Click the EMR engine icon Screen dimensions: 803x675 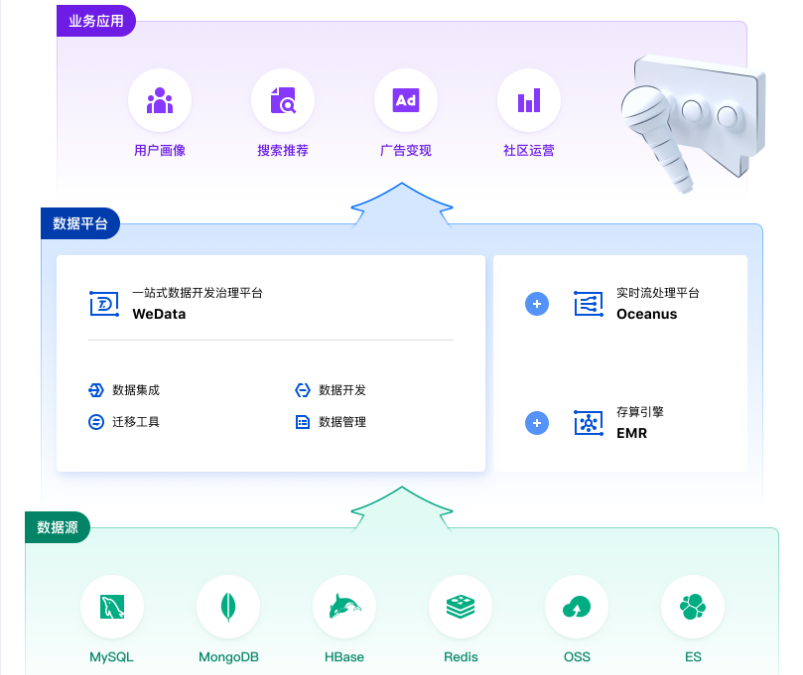click(x=588, y=423)
